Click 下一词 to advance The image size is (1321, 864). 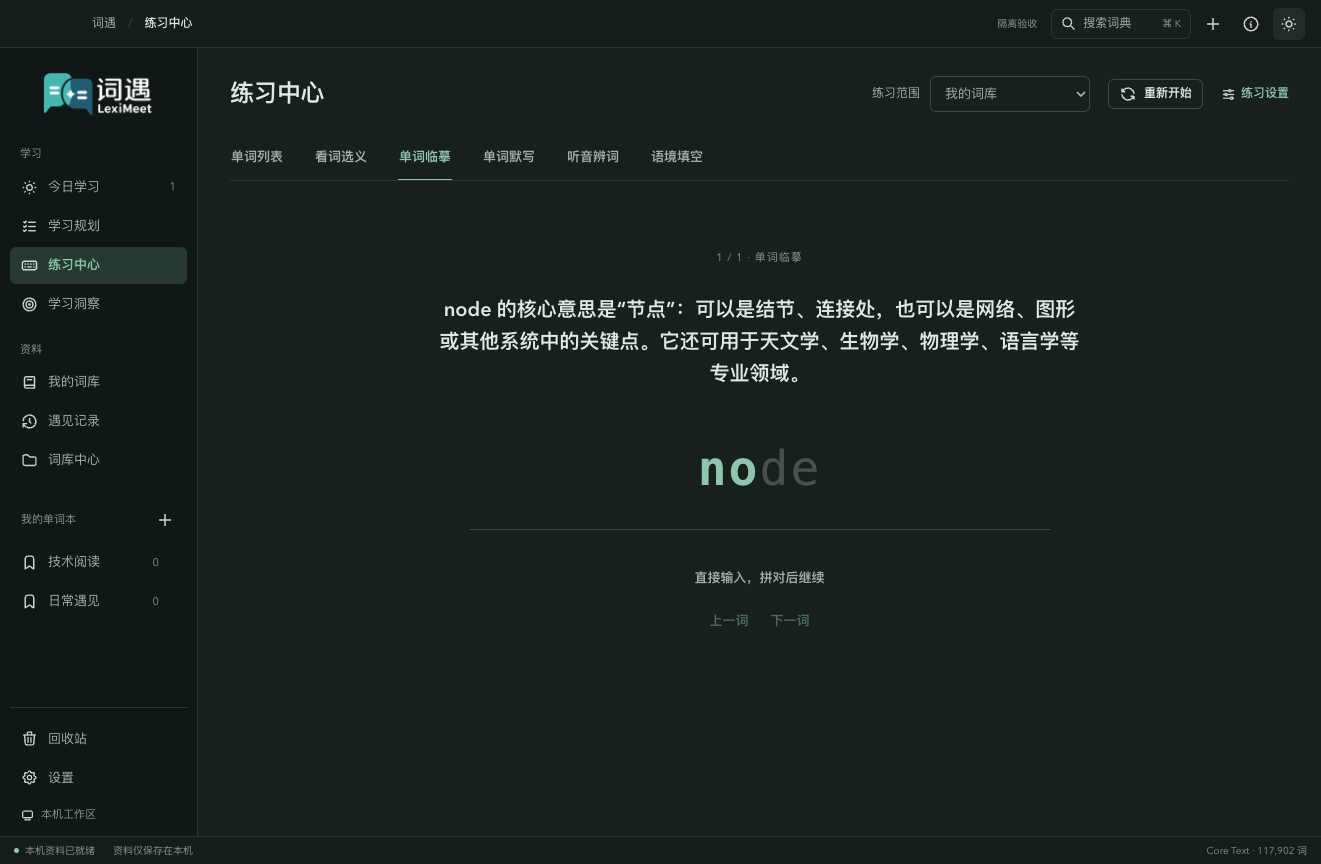click(x=790, y=621)
